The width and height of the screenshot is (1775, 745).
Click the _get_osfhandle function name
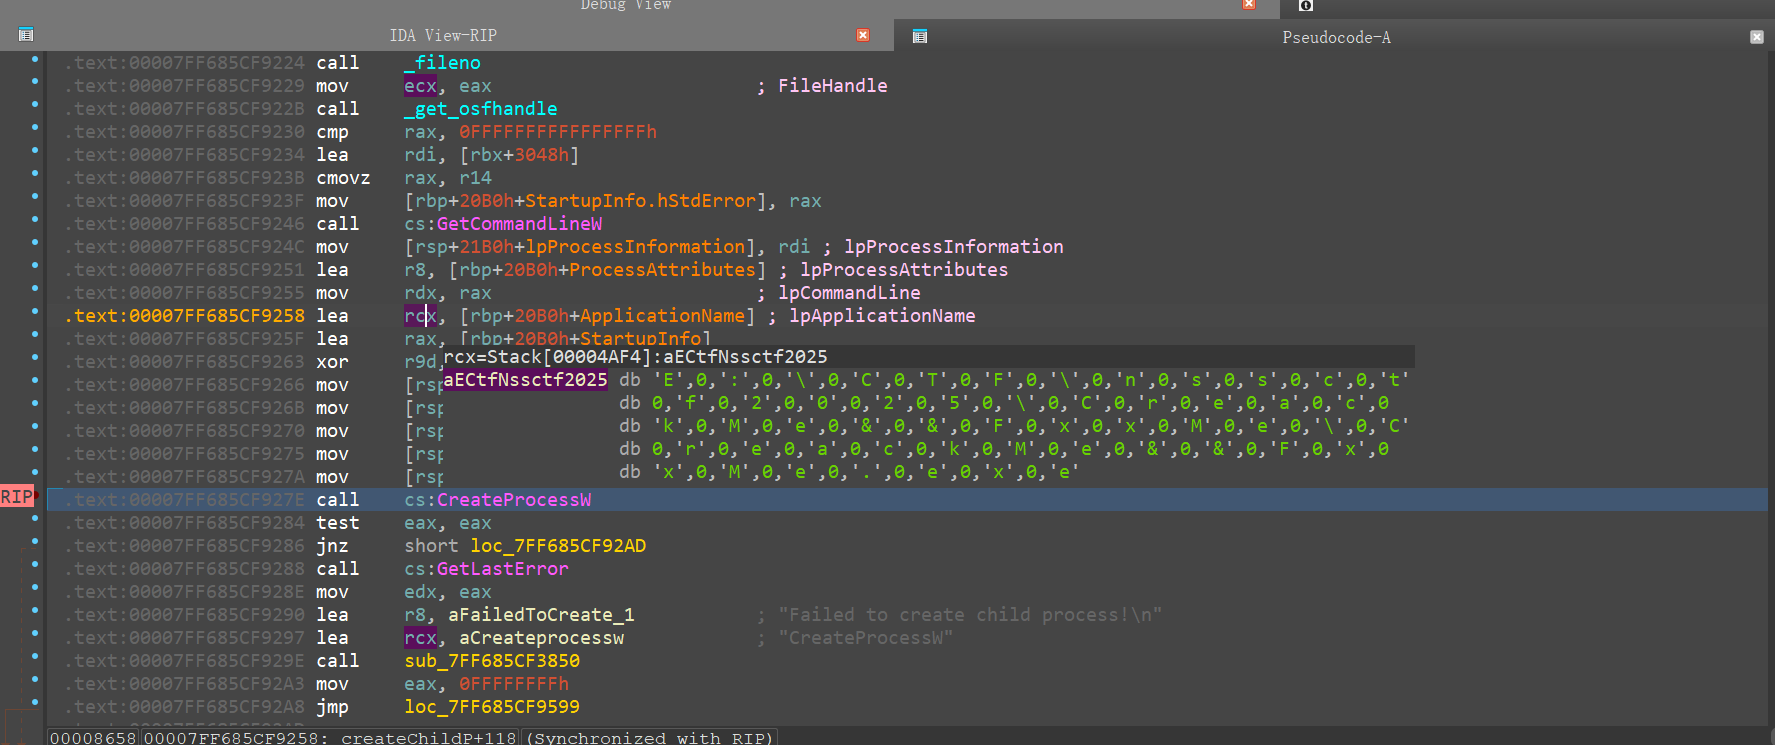[x=480, y=109]
